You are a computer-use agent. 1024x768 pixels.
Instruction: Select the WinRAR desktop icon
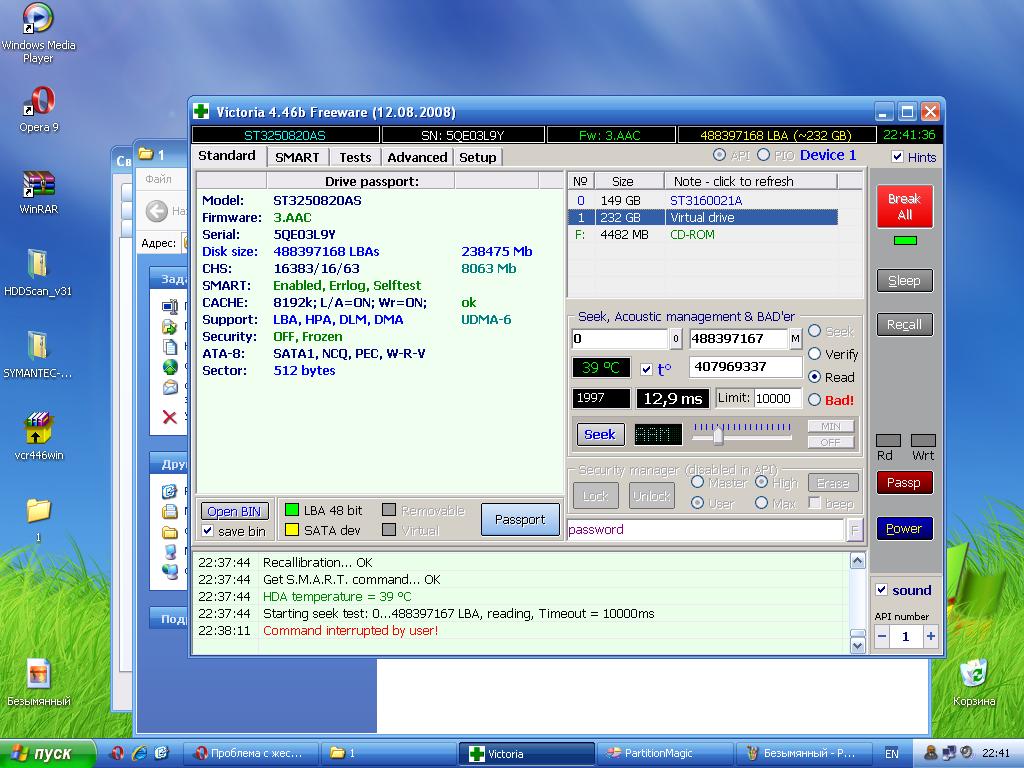pos(39,185)
